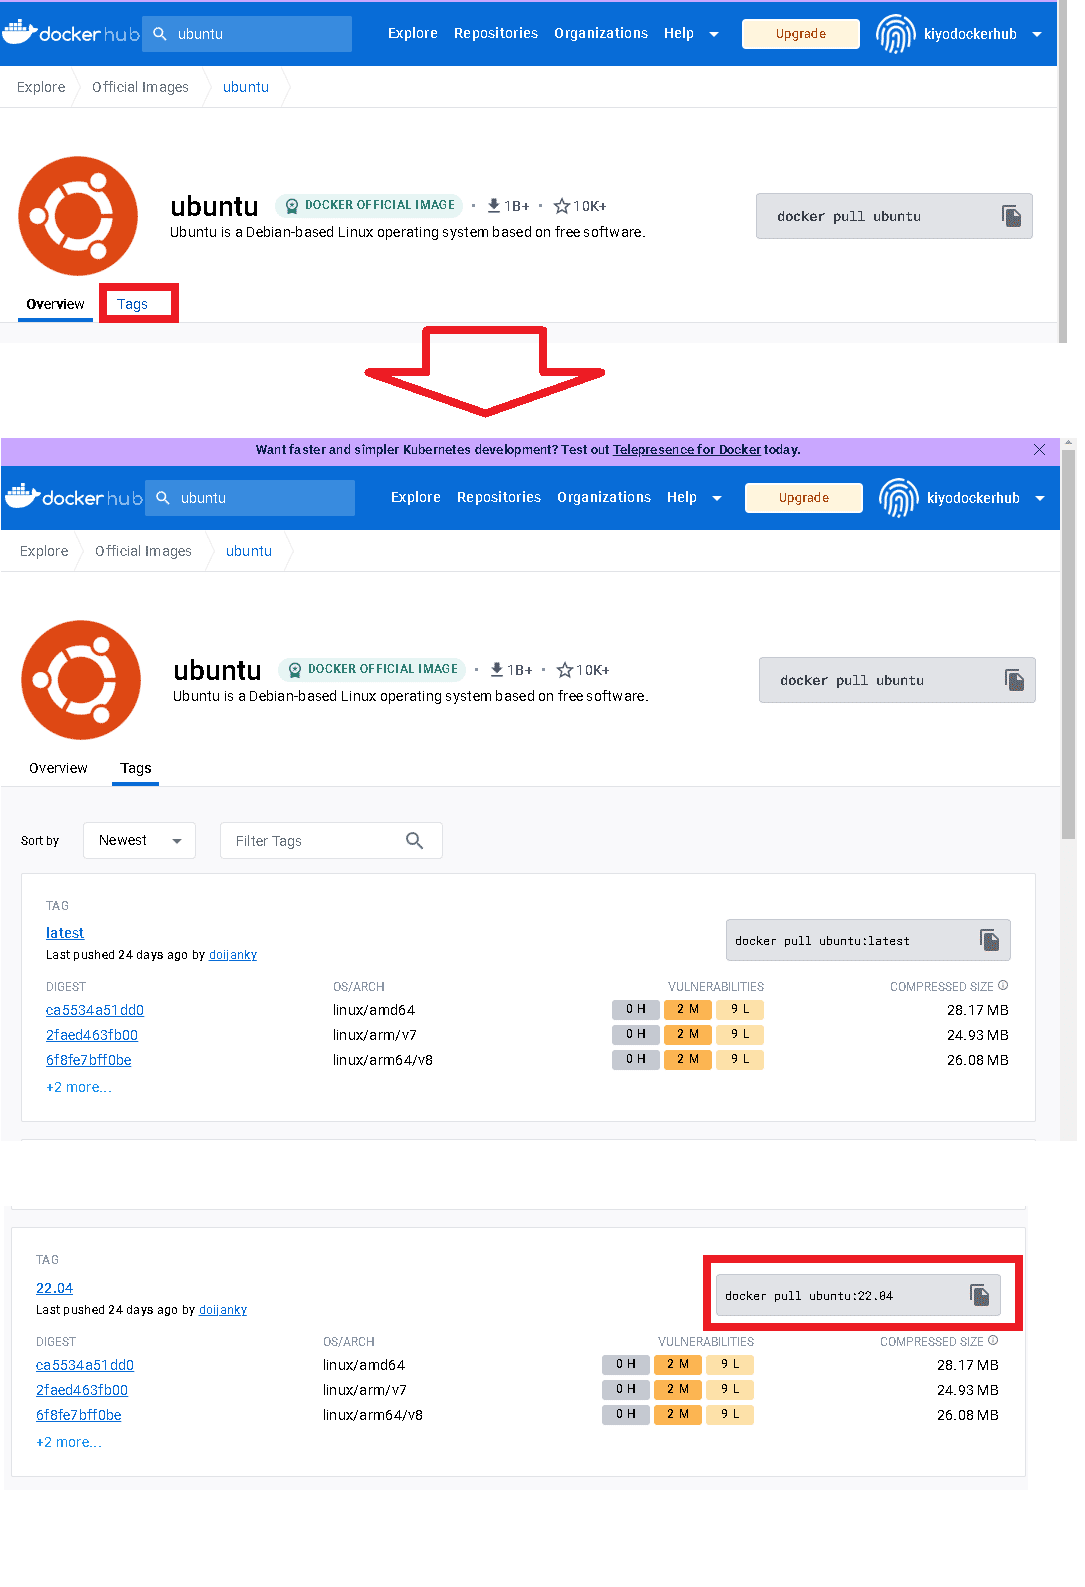Screen dimensions: 1085x1587
Task: Click Upgrade button below the purple banner
Action: coord(804,498)
